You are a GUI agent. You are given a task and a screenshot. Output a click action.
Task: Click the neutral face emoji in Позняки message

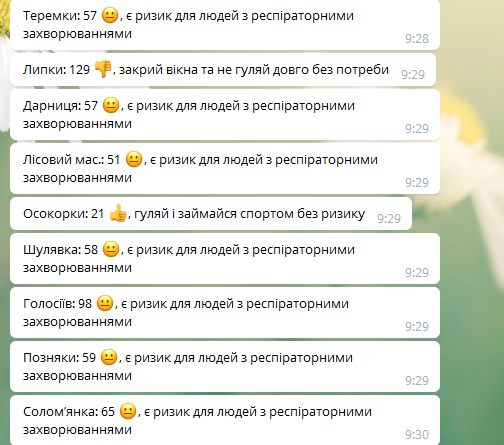click(x=109, y=357)
